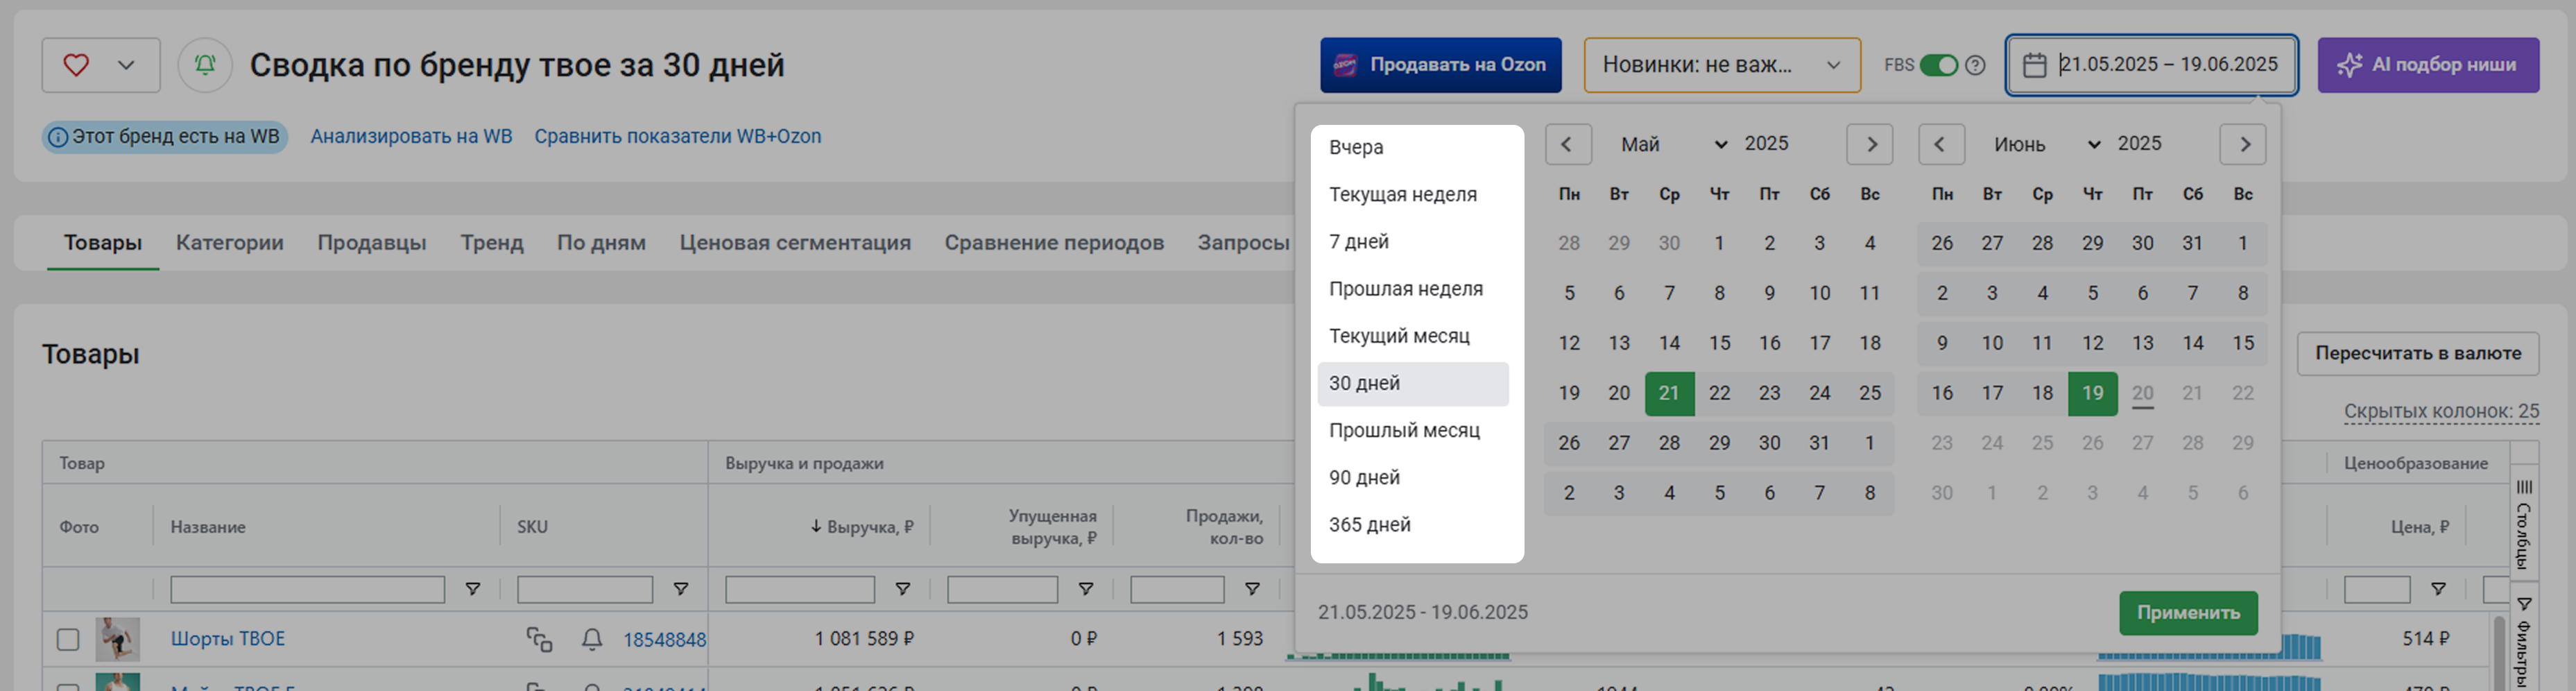Screen dimensions: 2576x691
Task: Switch to the Товары tab
Action: (103, 242)
